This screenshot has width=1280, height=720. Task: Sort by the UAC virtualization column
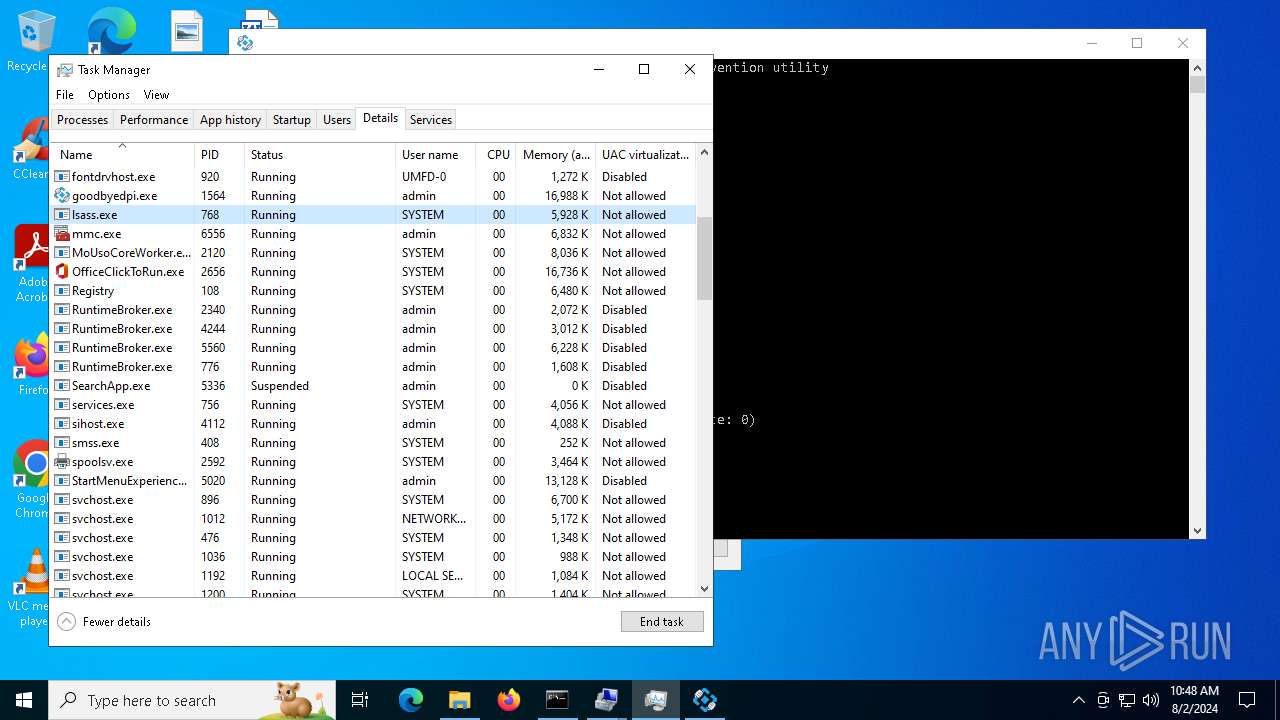(646, 155)
